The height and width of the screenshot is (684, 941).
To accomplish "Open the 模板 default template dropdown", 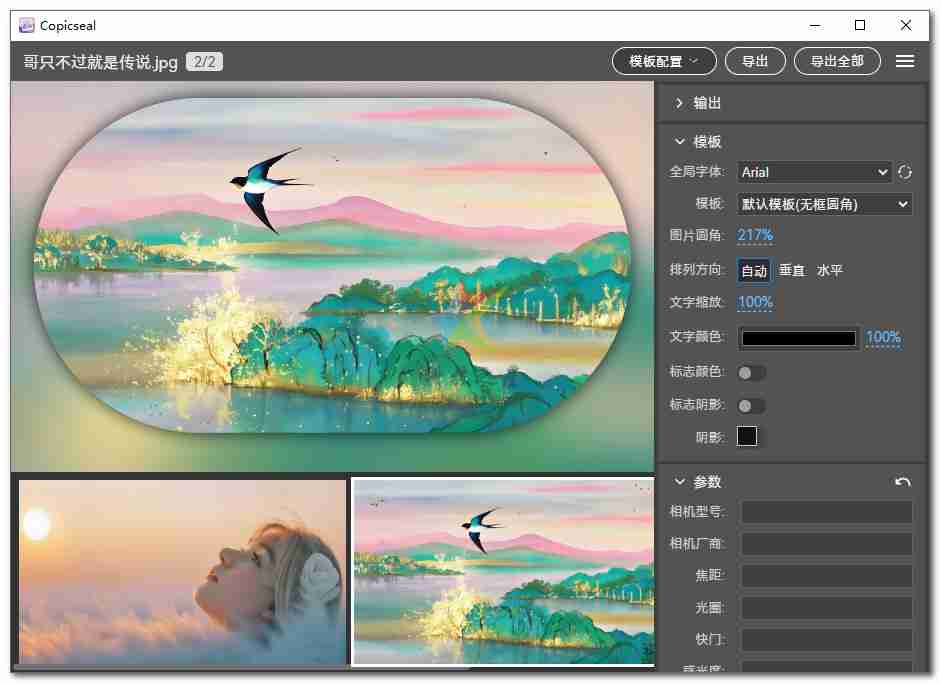I will click(x=825, y=204).
